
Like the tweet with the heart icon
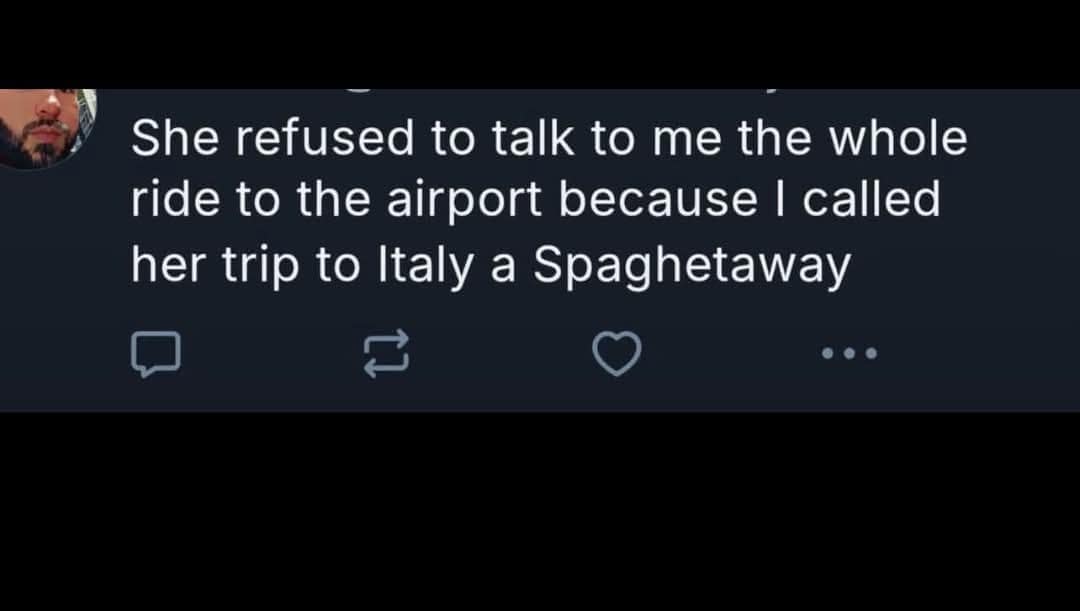pos(617,354)
